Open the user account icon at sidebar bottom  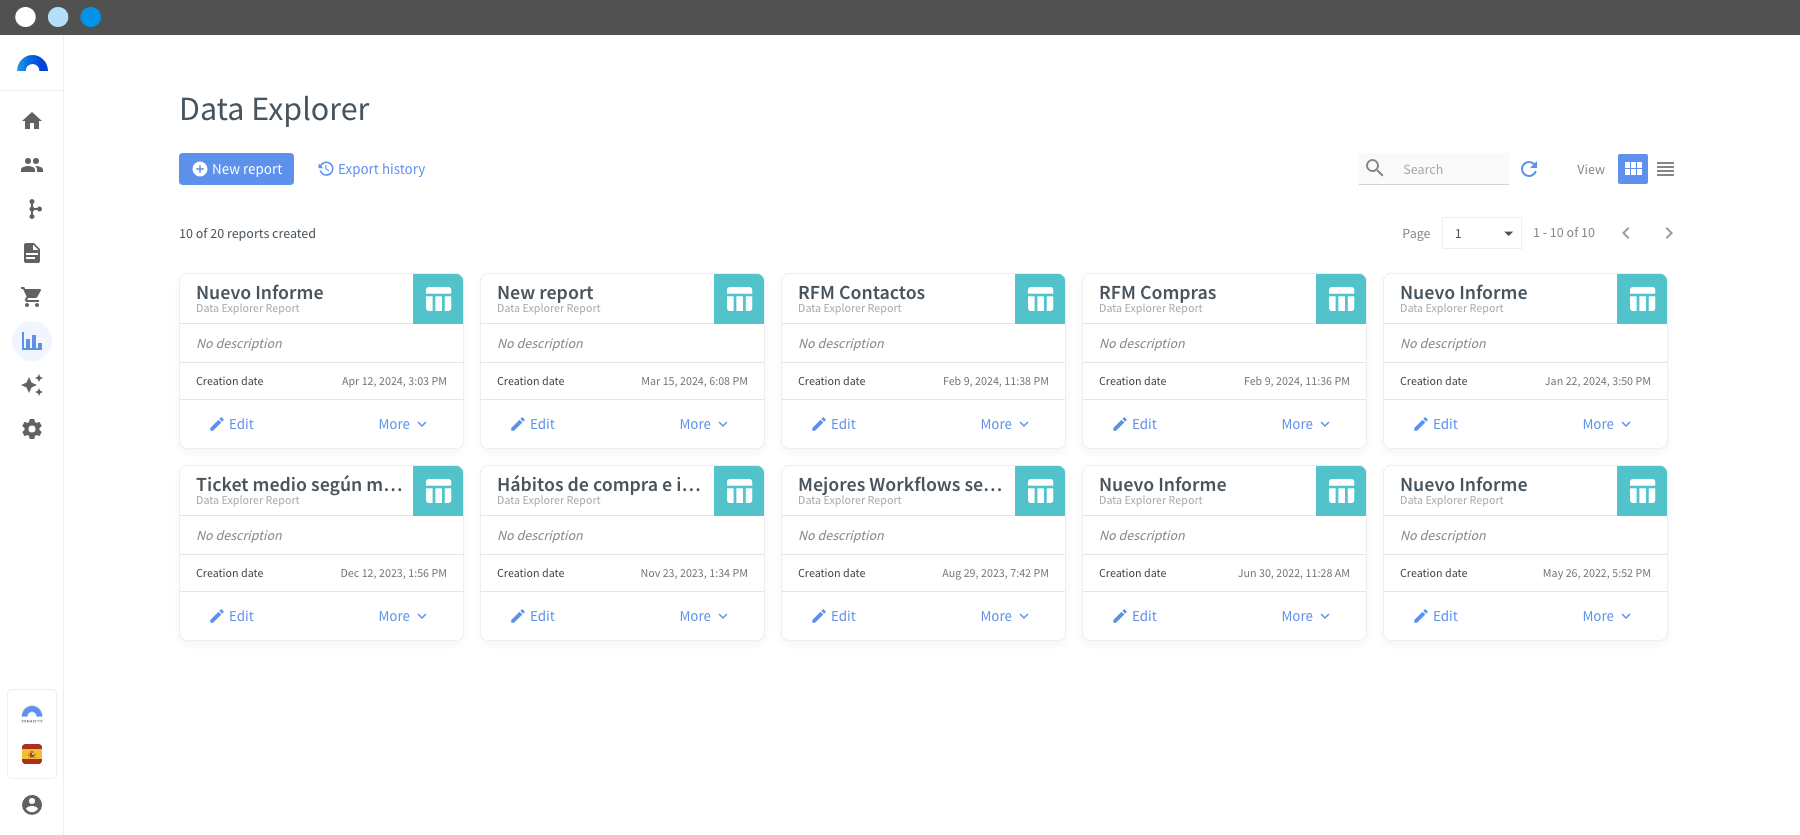pyautogui.click(x=32, y=805)
